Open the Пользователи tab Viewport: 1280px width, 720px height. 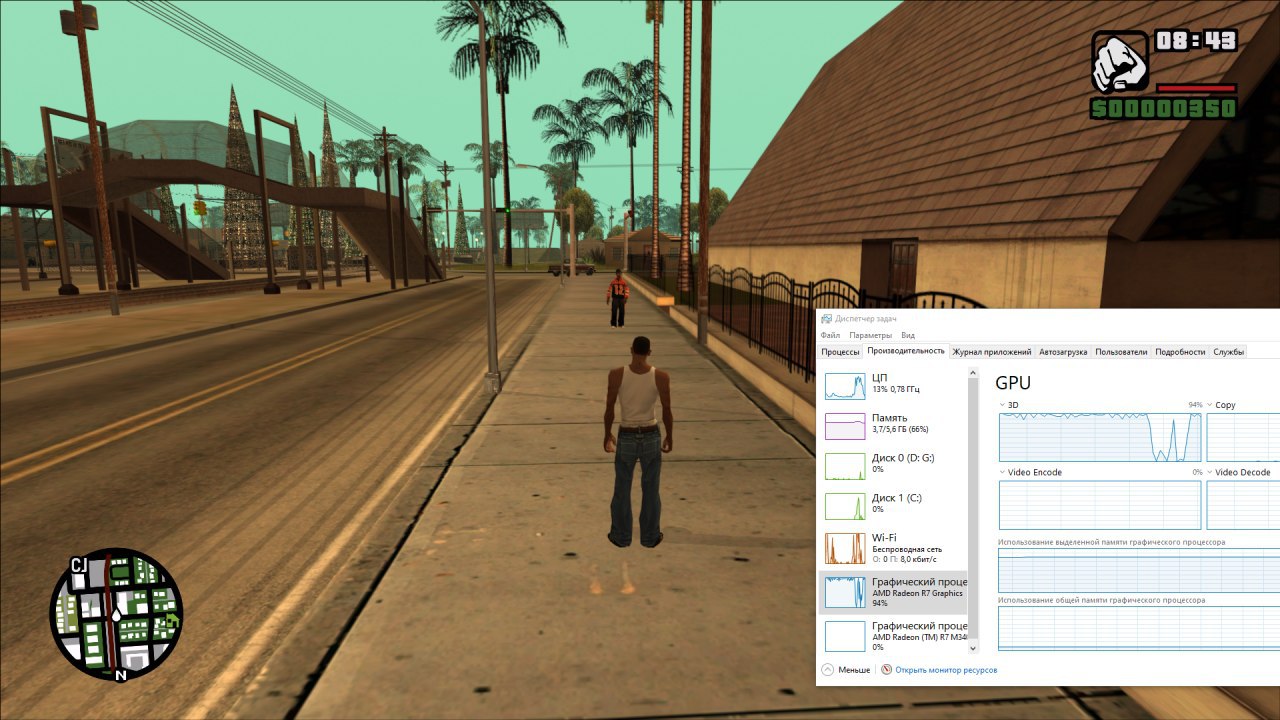click(1121, 352)
